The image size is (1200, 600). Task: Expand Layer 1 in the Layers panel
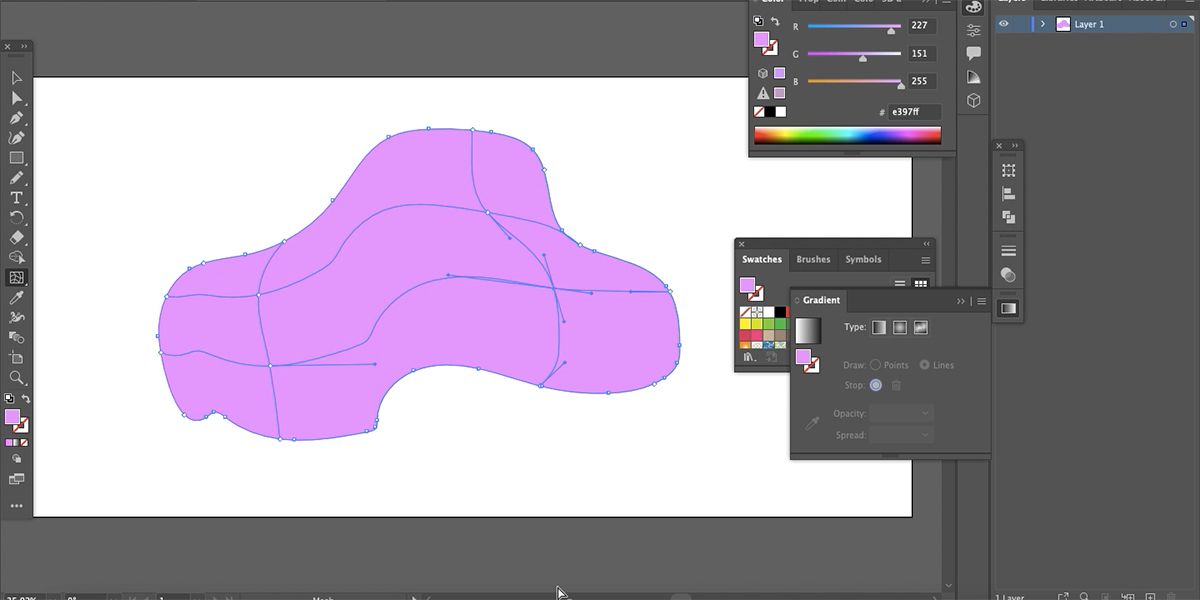tap(1043, 23)
